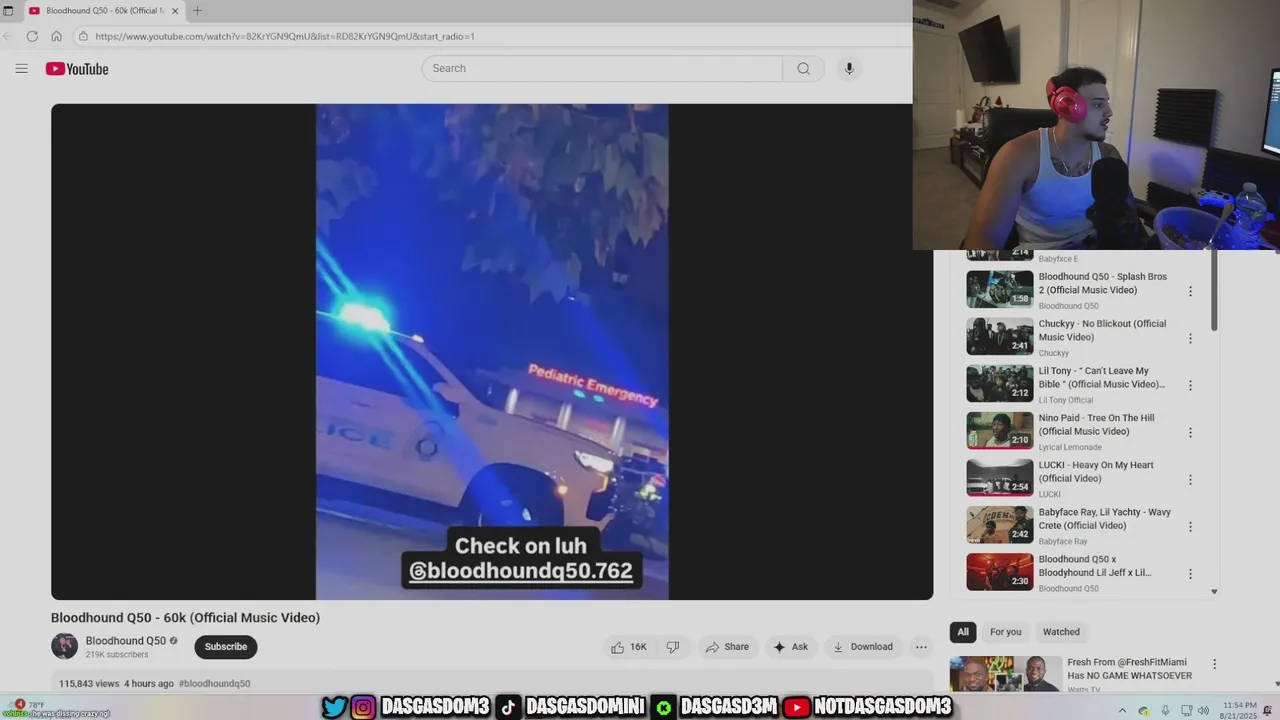
Task: Open LUCKI Heavy On My Heart title
Action: click(1096, 472)
